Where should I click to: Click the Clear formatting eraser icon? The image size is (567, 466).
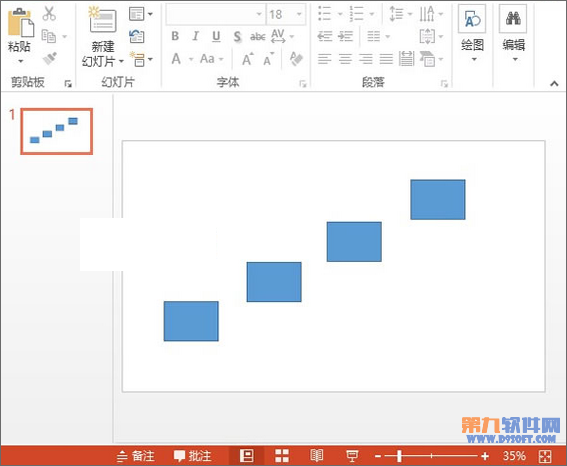coord(296,59)
